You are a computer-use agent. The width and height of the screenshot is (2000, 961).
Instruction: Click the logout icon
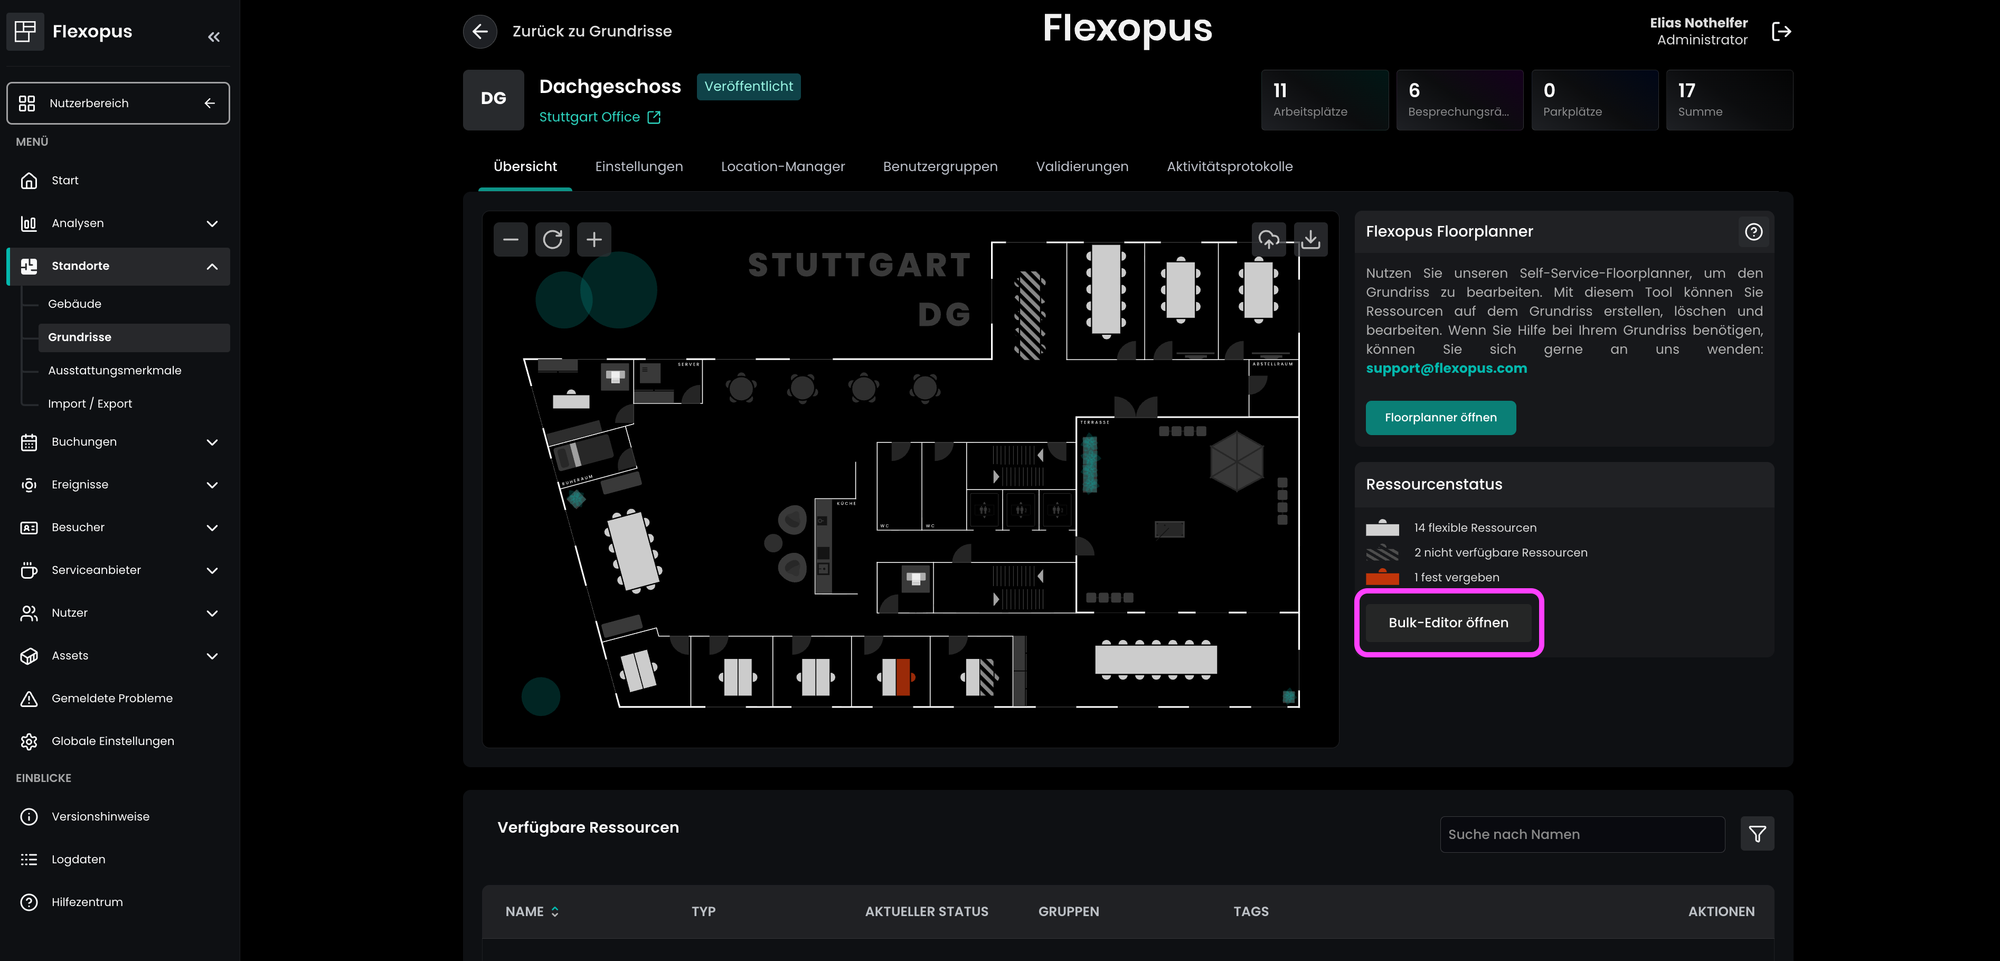[1781, 32]
